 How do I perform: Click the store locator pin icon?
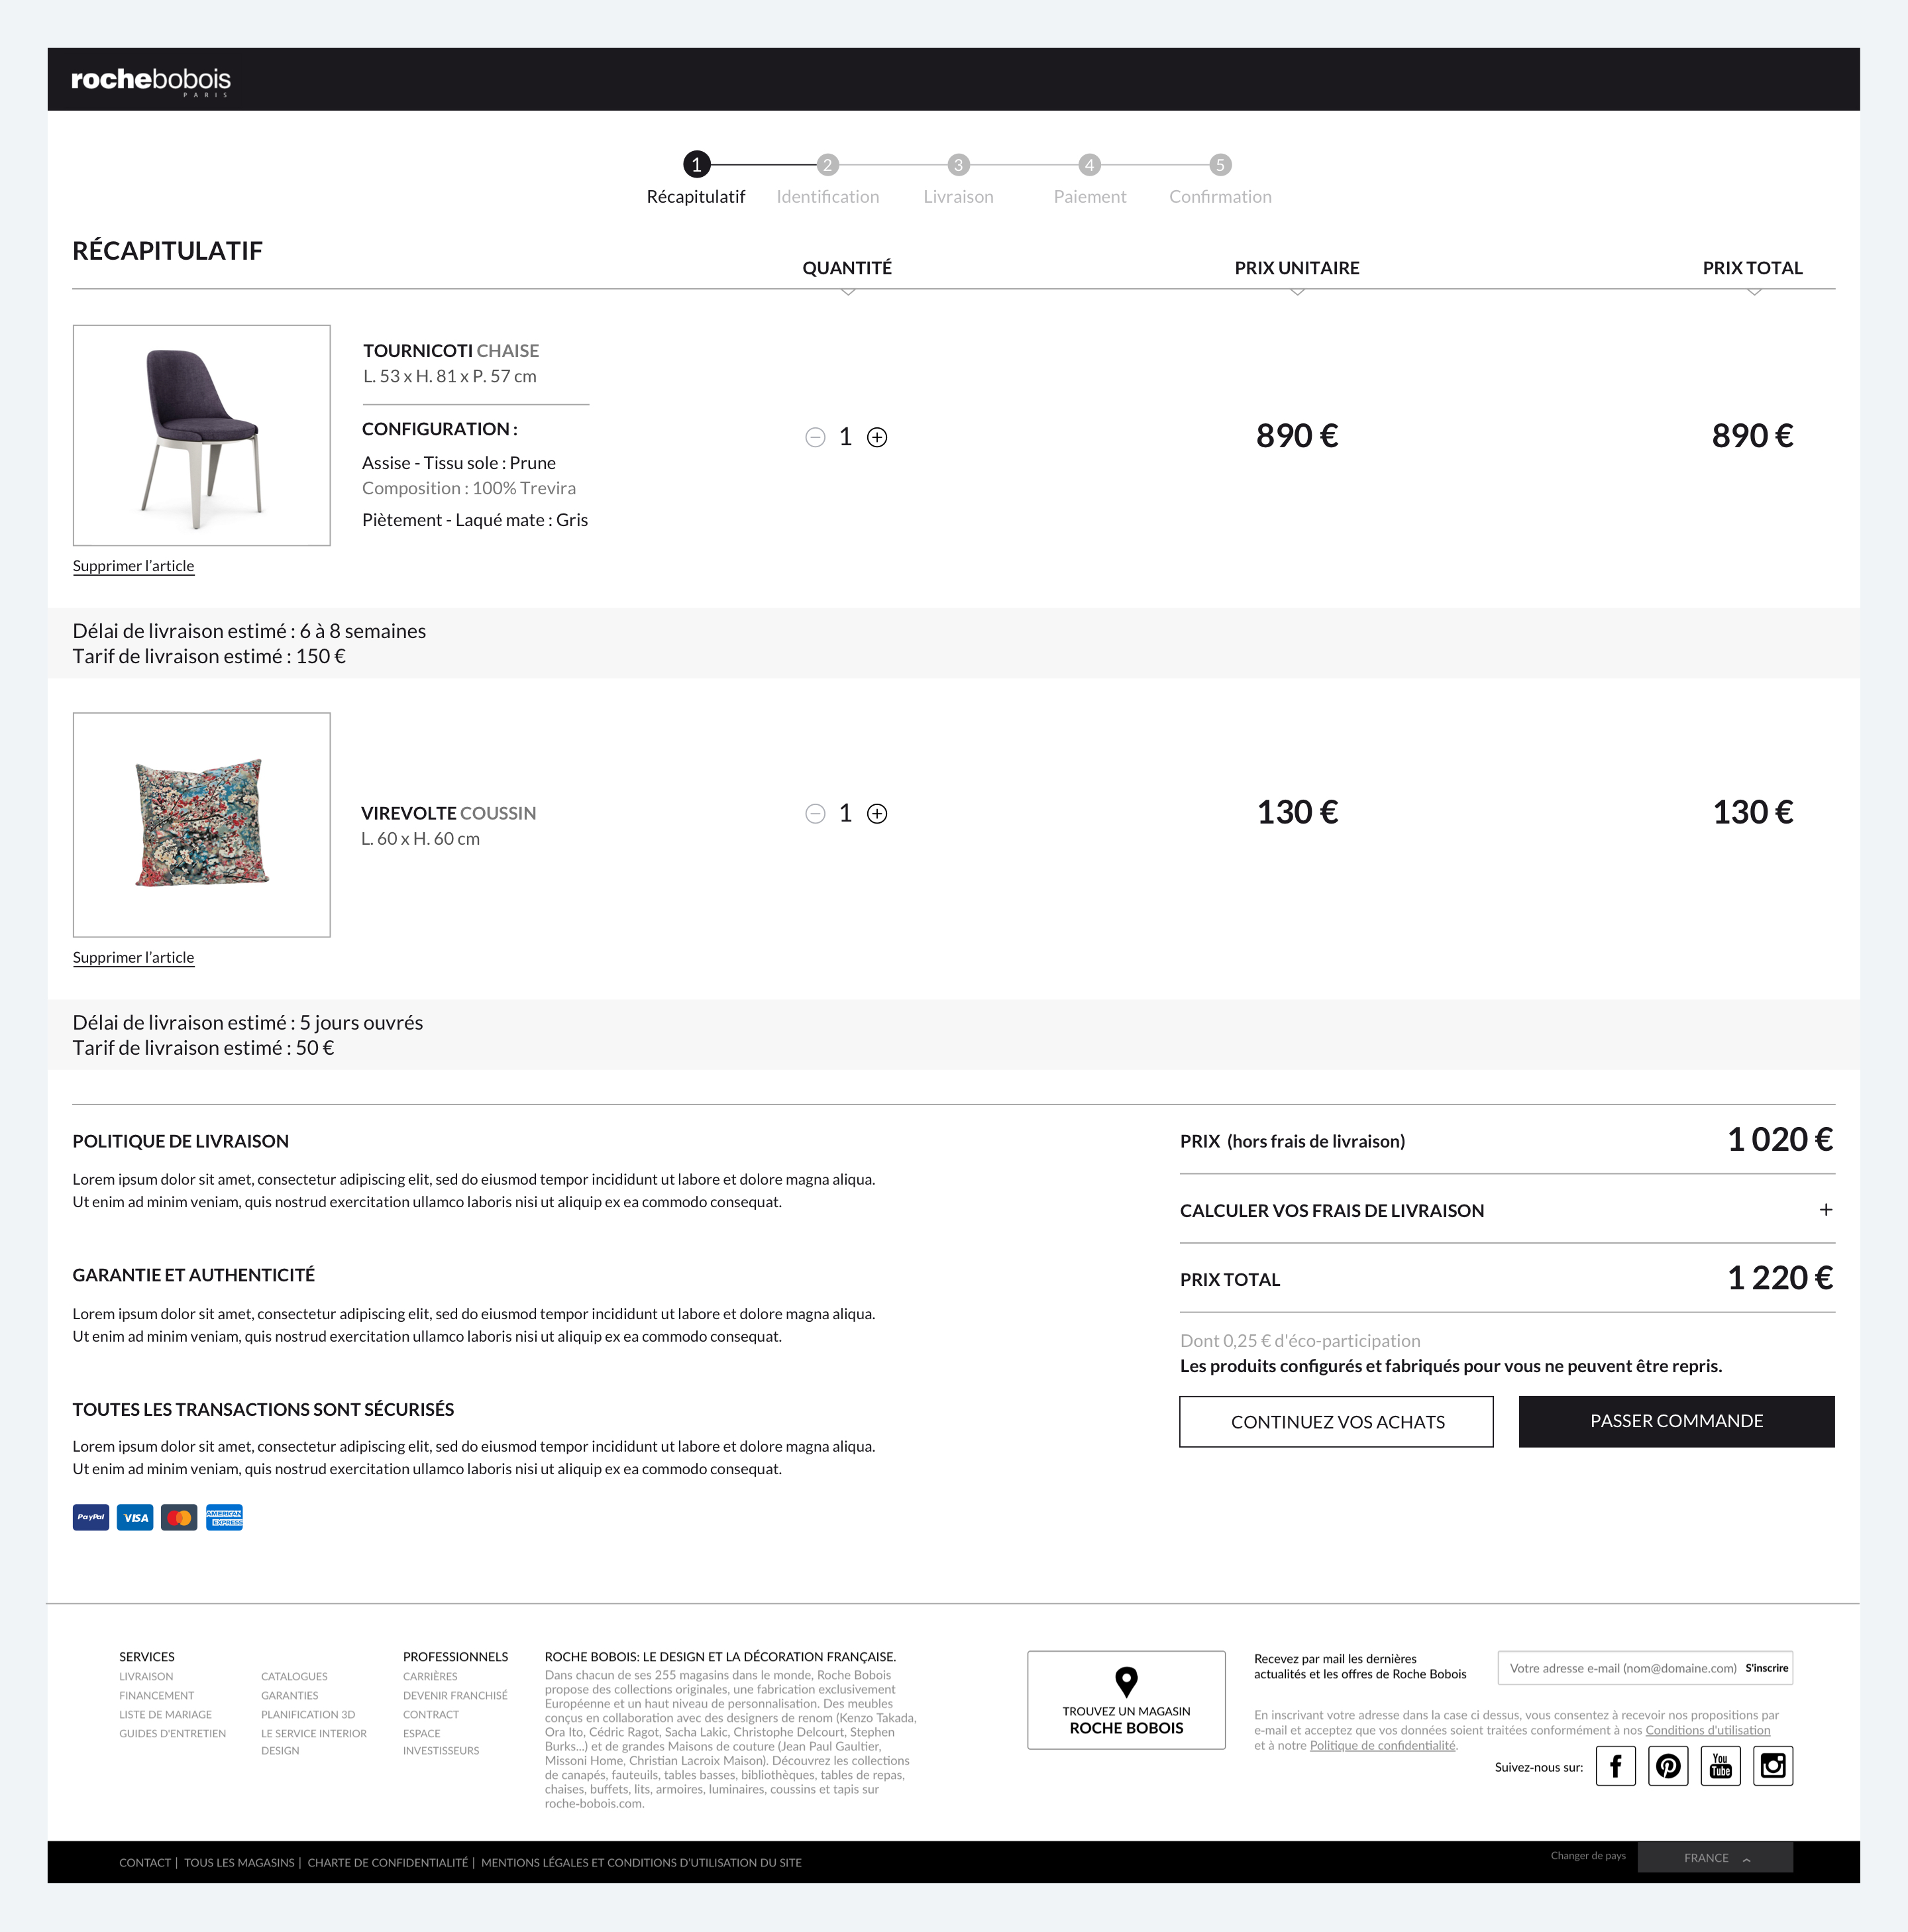(1126, 1682)
